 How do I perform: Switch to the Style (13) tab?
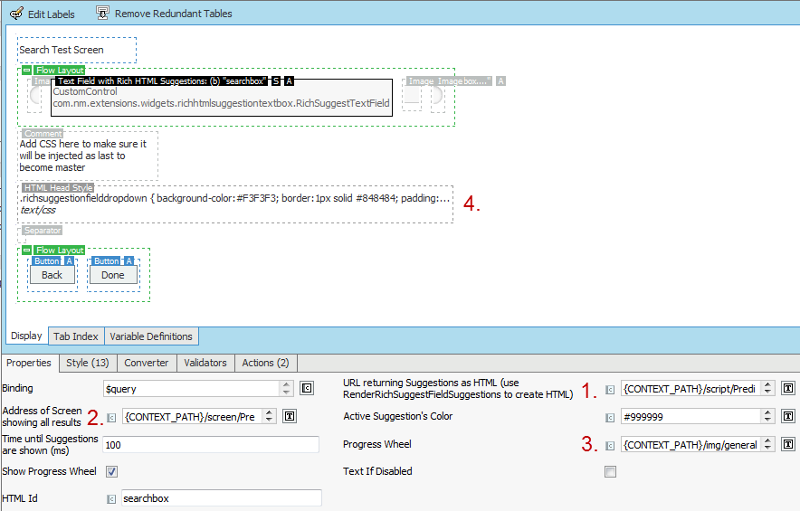[x=89, y=362]
